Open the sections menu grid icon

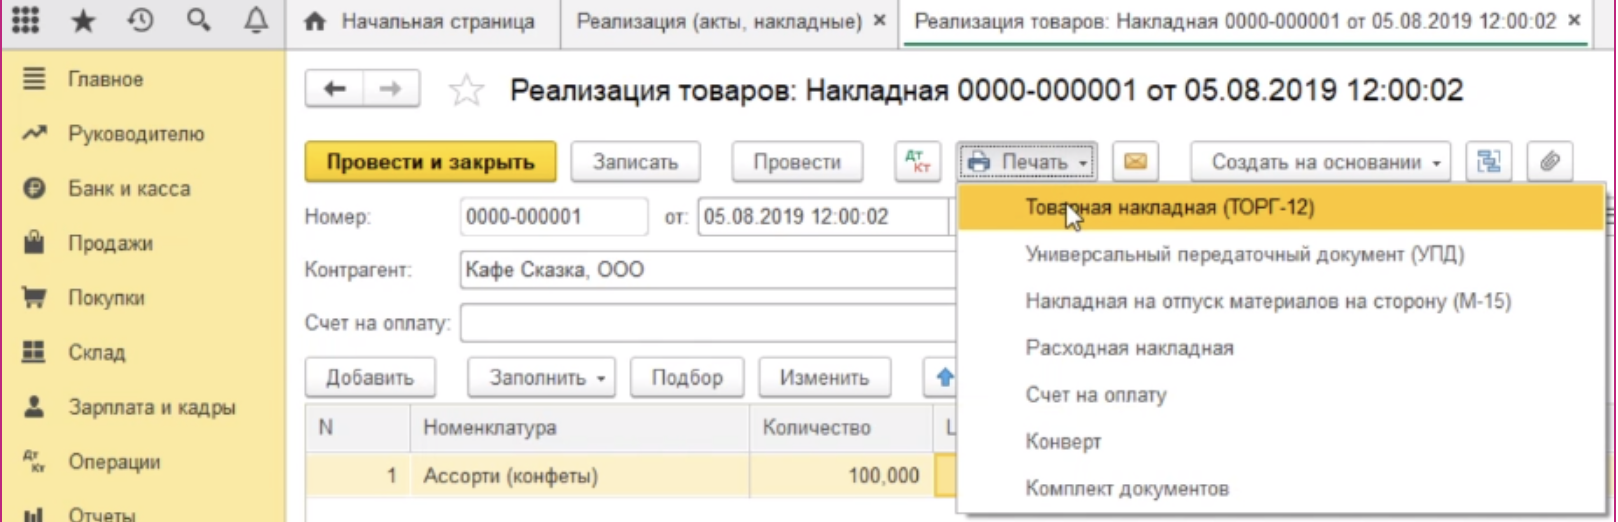tap(26, 21)
